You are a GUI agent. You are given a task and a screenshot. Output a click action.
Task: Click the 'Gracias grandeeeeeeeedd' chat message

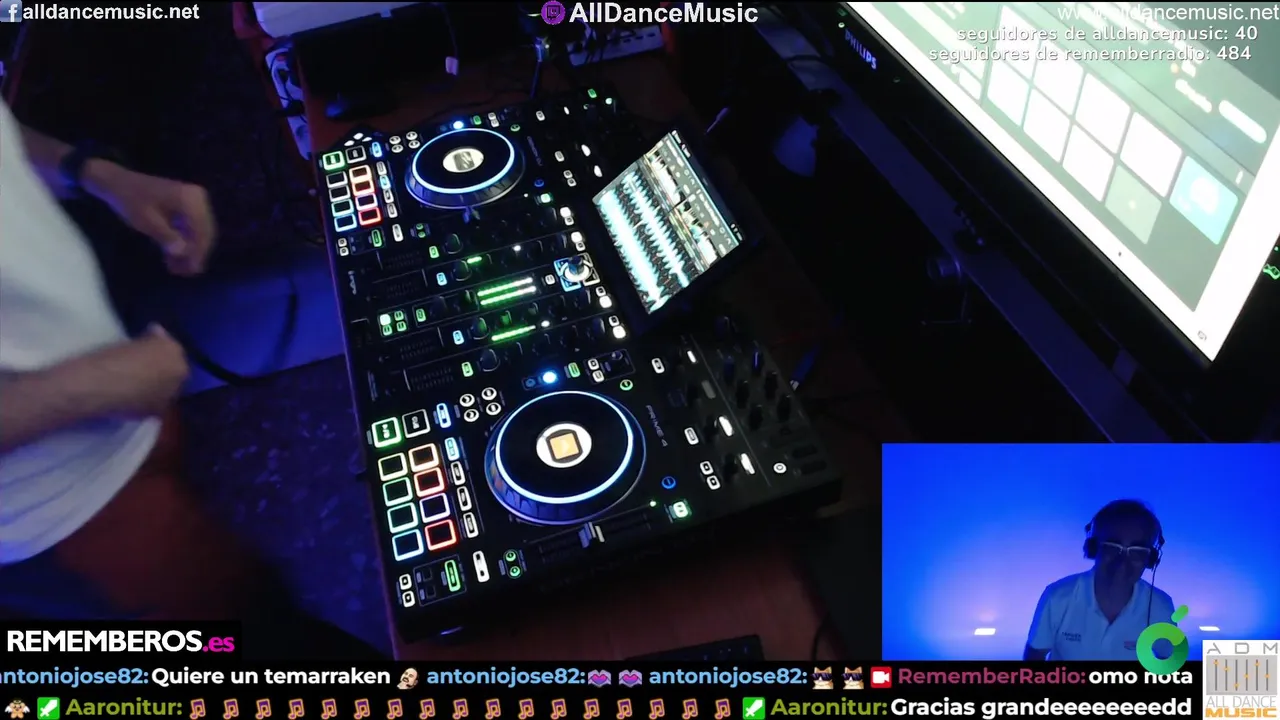[x=1041, y=708]
